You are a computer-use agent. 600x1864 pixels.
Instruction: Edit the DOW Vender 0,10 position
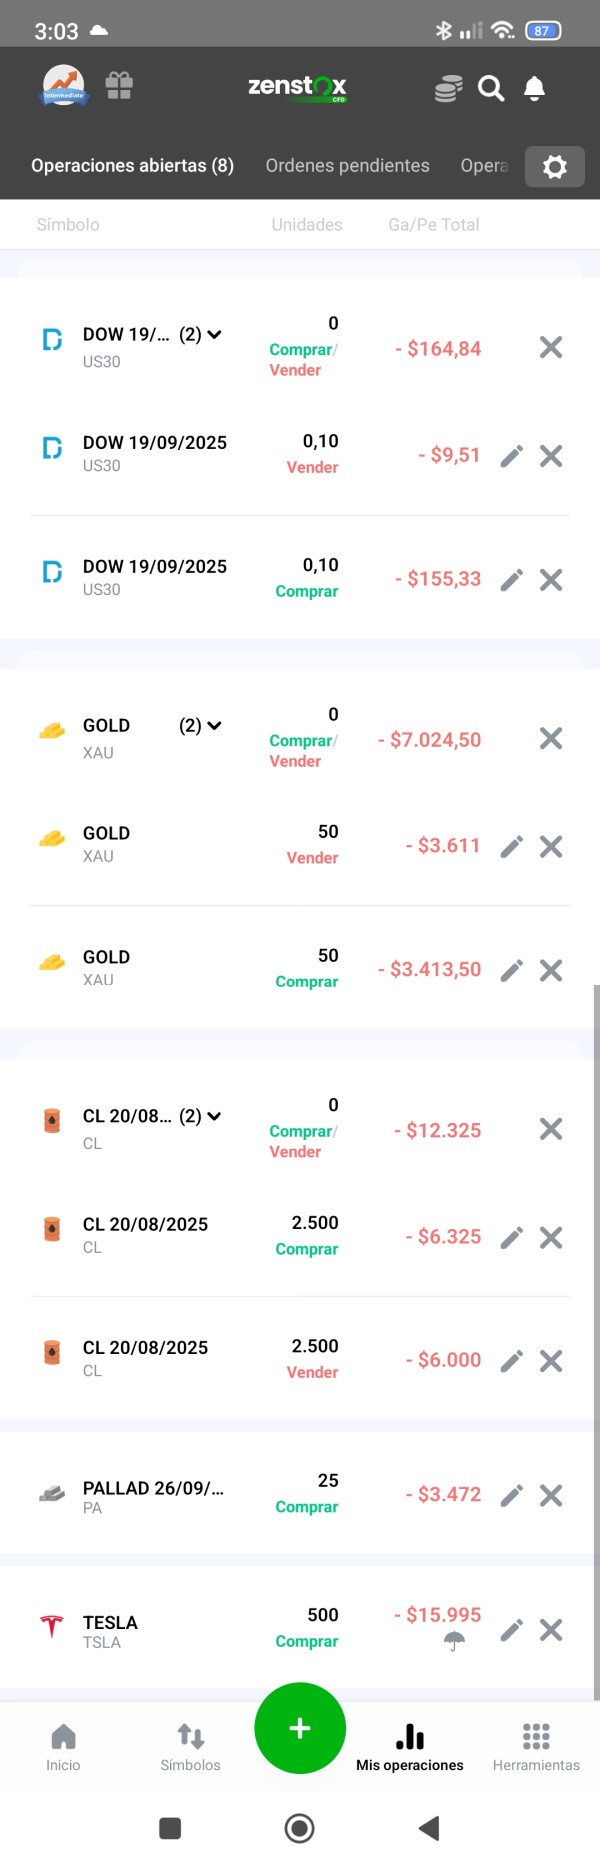coord(512,456)
